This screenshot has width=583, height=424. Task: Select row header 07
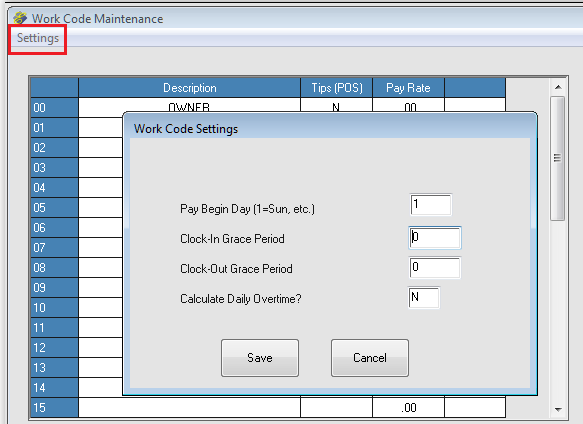(54, 248)
